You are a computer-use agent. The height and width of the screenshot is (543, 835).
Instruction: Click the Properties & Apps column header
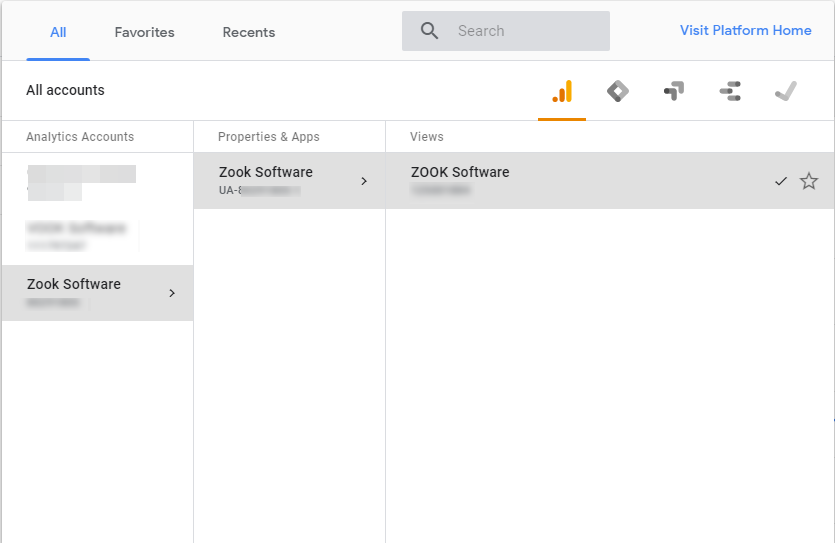point(268,137)
